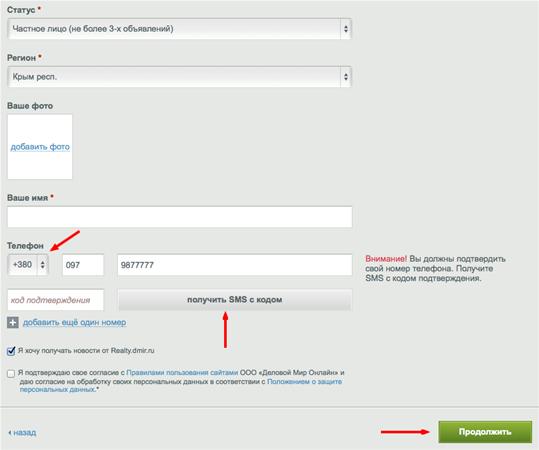The height and width of the screenshot is (450, 539).
Task: Click the Ваше имя input field
Action: click(x=180, y=217)
